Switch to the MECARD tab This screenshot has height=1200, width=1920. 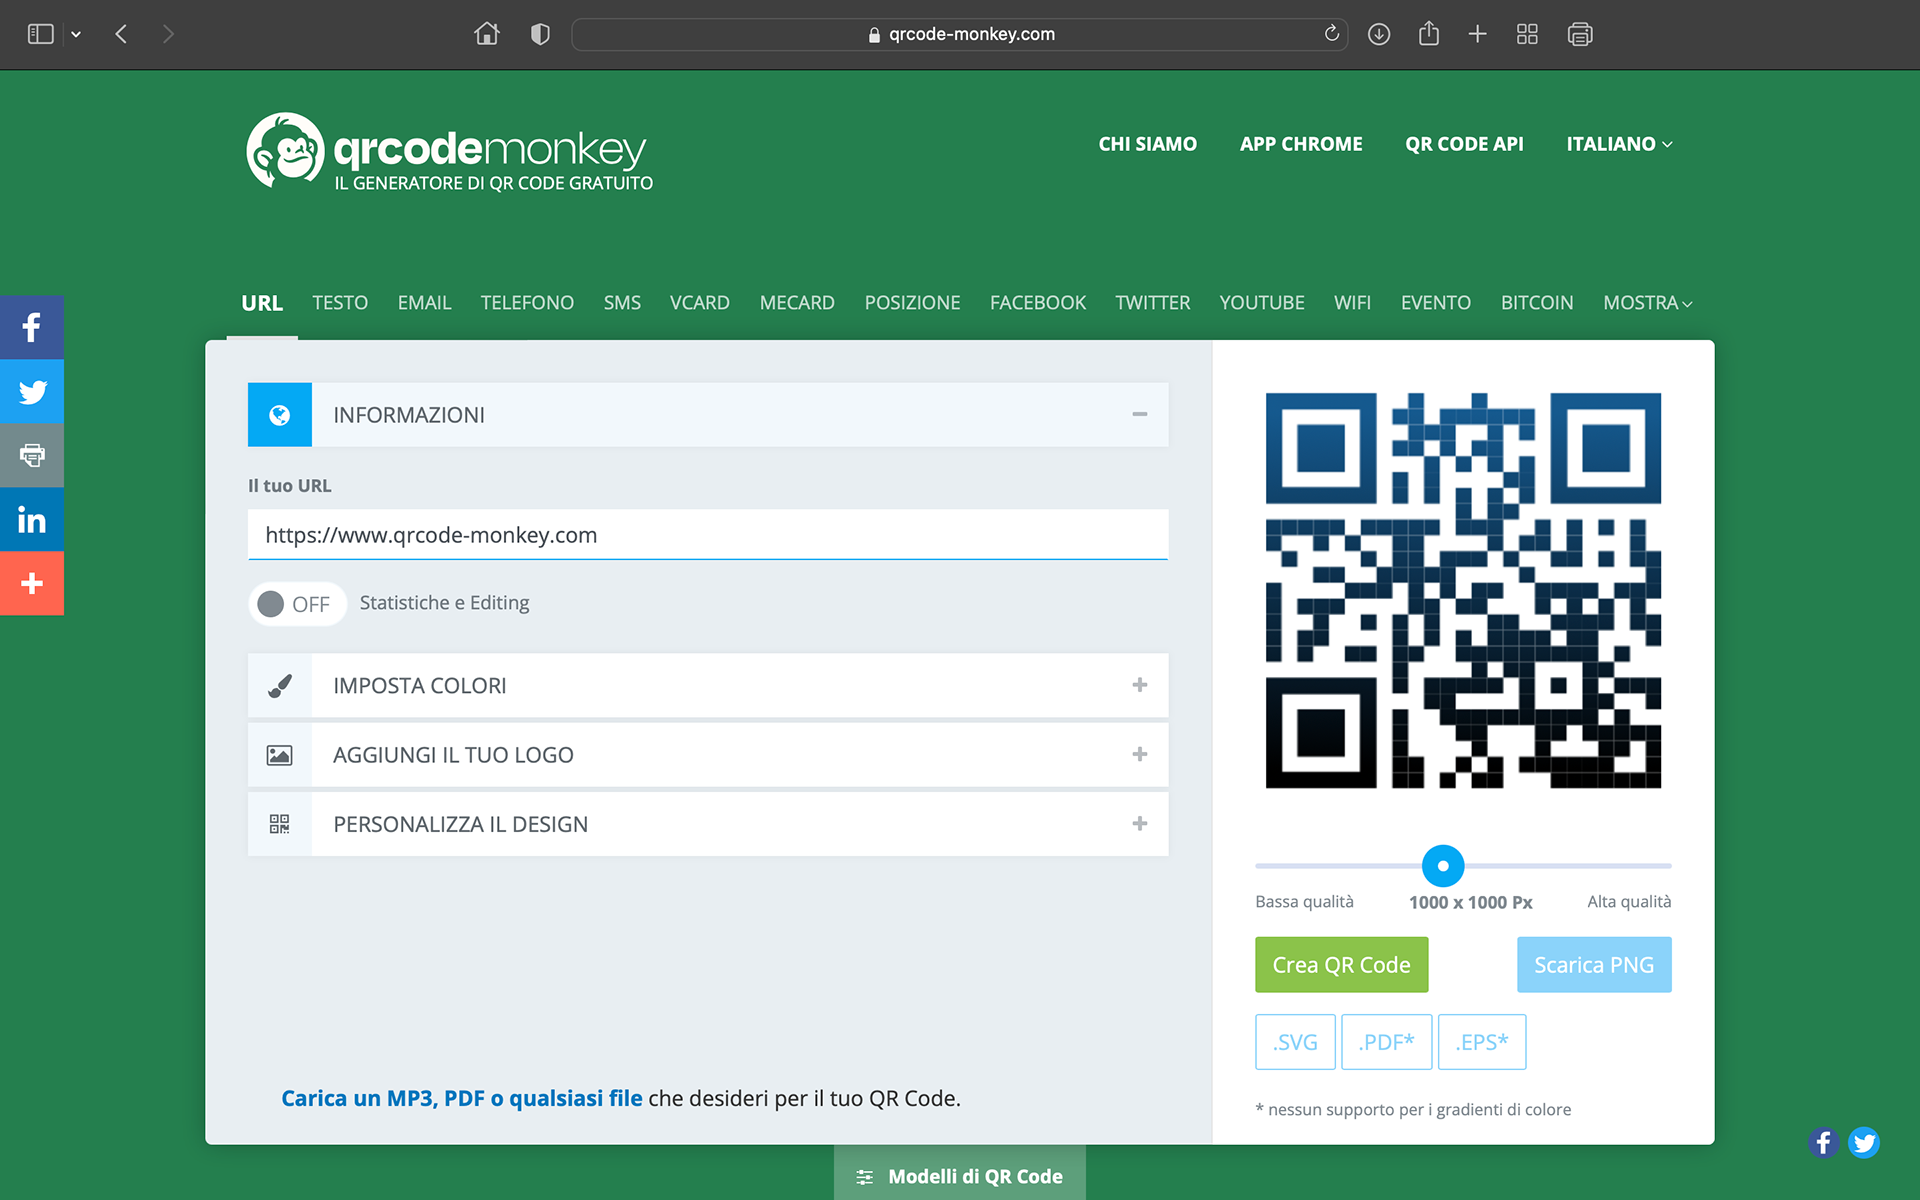[x=797, y=303]
